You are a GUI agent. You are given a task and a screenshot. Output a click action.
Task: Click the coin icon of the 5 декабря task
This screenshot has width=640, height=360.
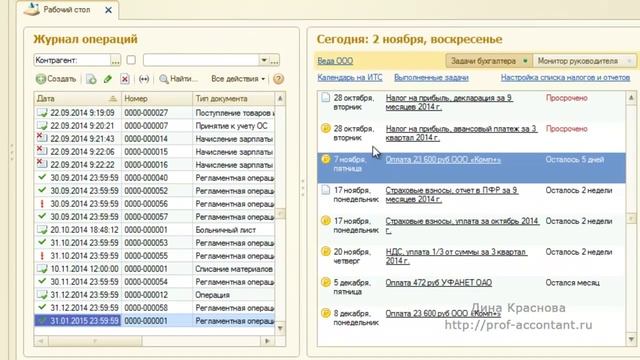325,282
